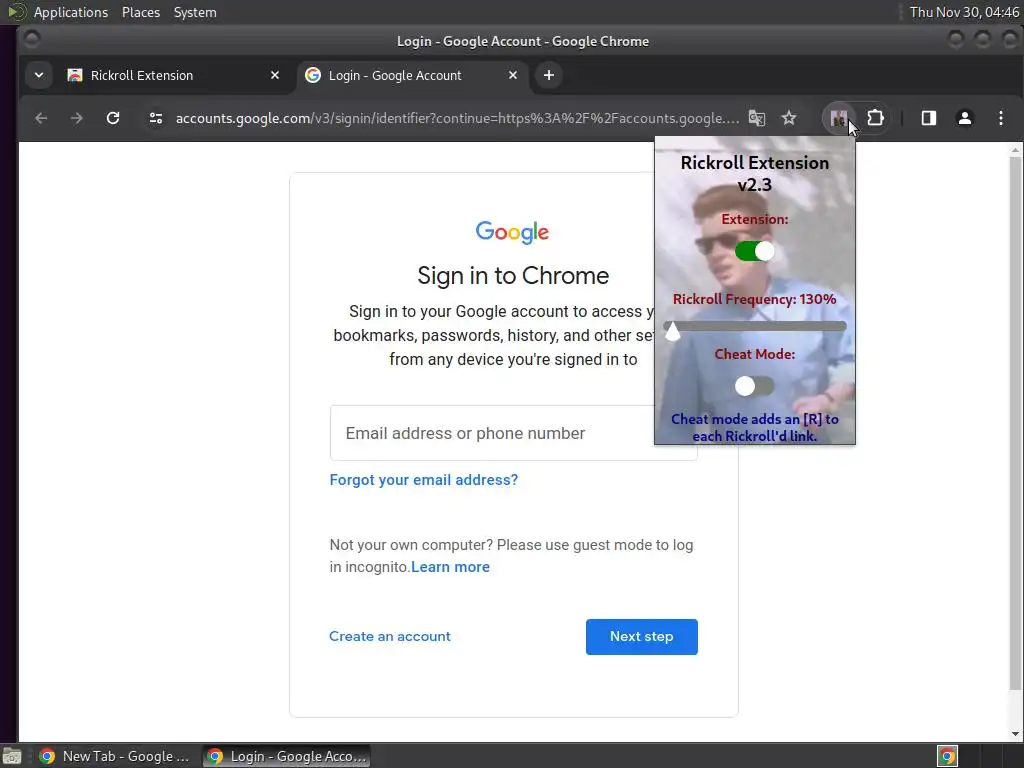Open the Chrome profile avatar
This screenshot has width=1024, height=768.
[965, 118]
